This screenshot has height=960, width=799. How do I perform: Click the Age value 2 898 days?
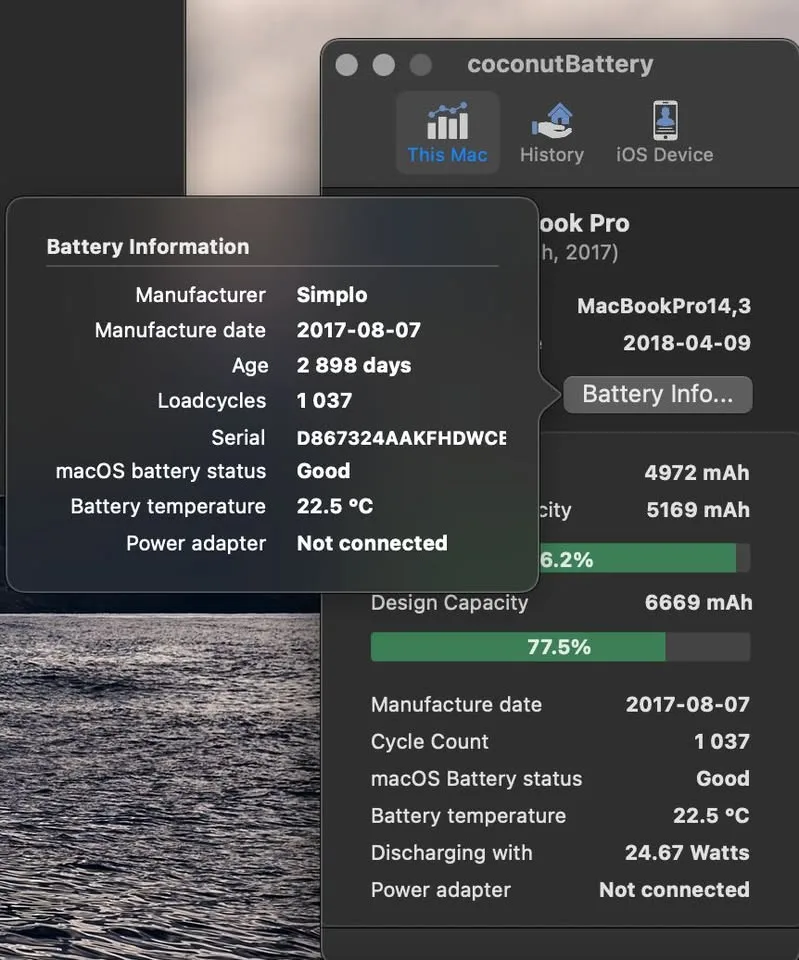[354, 366]
